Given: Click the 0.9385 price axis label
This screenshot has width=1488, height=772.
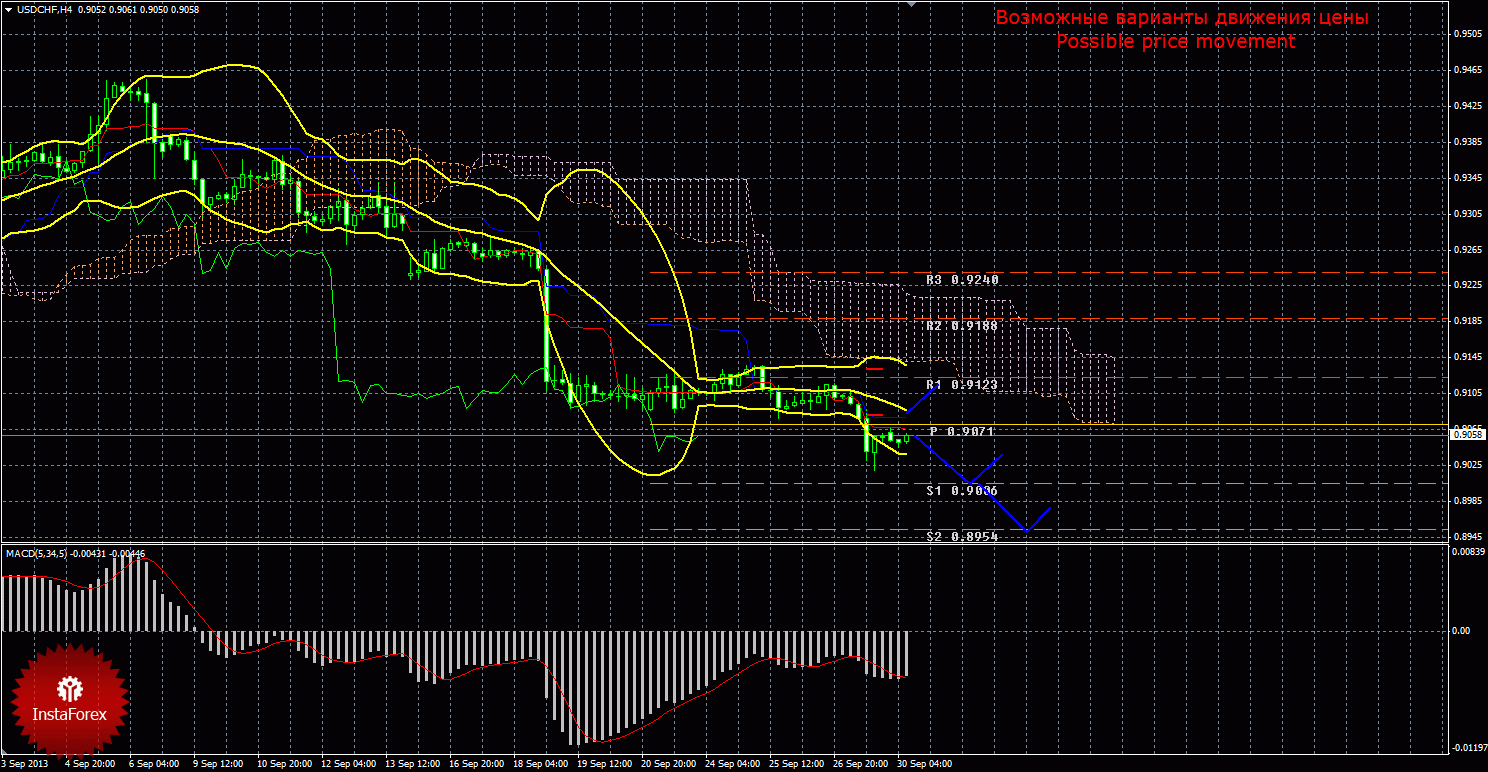Looking at the screenshot, I should (1468, 142).
